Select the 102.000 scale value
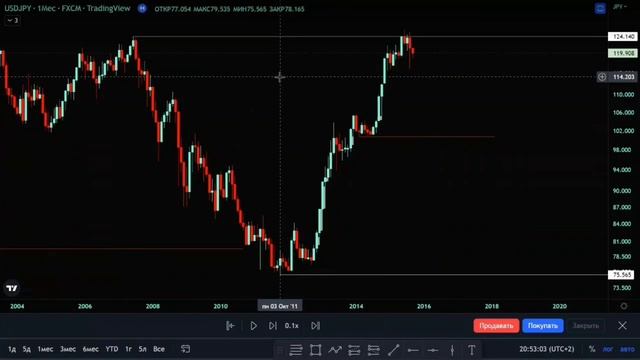The image size is (640, 360). (x=623, y=131)
